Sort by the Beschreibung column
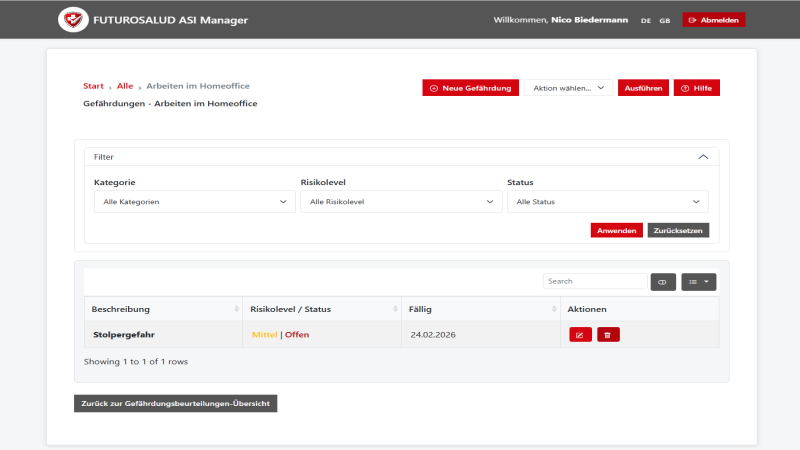800x450 pixels. tap(163, 309)
